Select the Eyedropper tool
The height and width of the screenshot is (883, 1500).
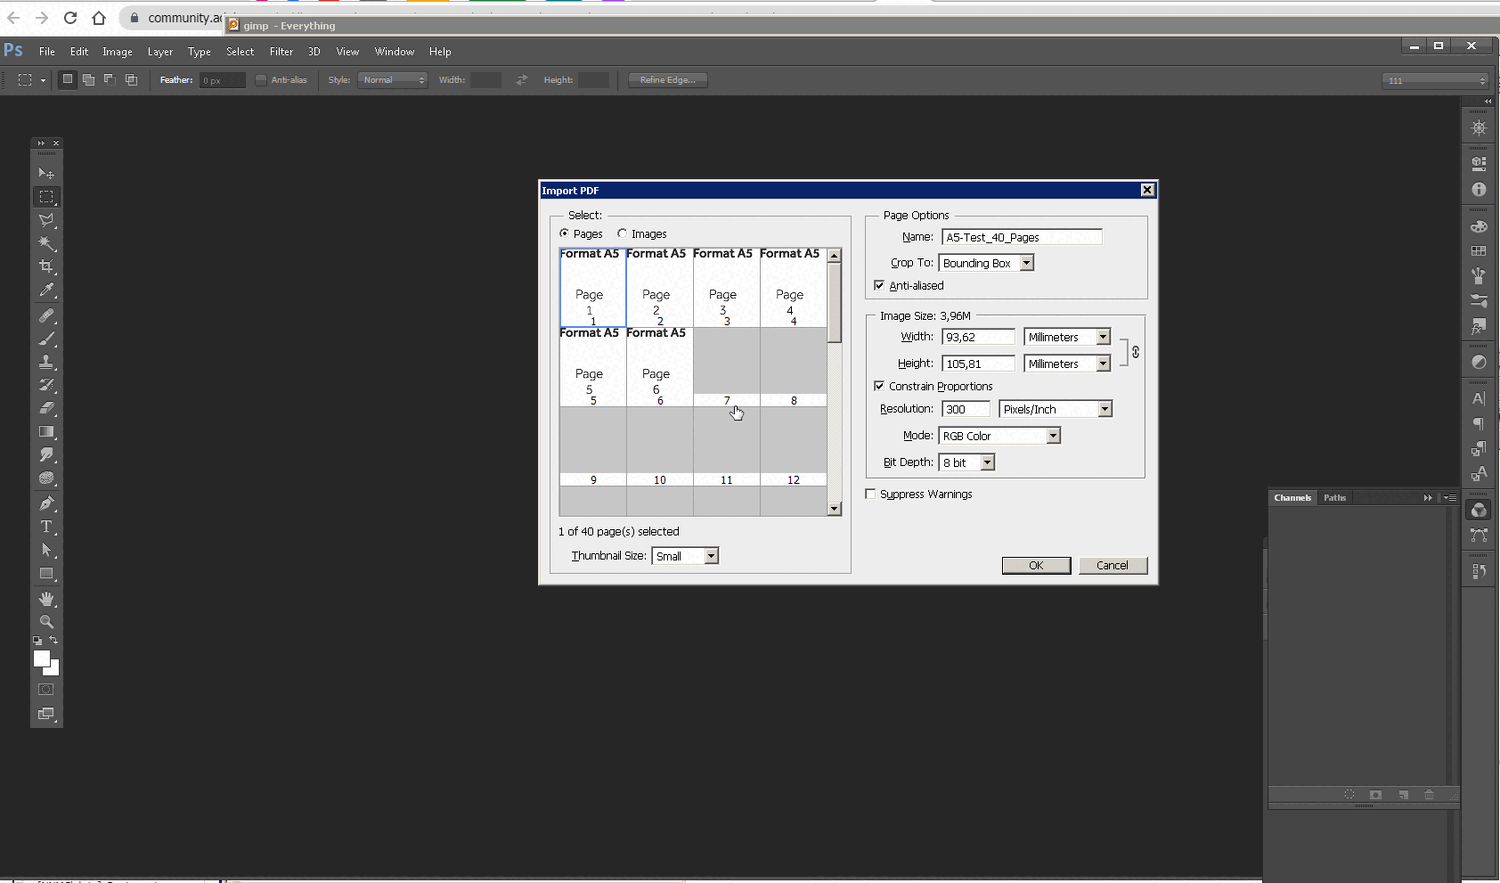point(46,291)
